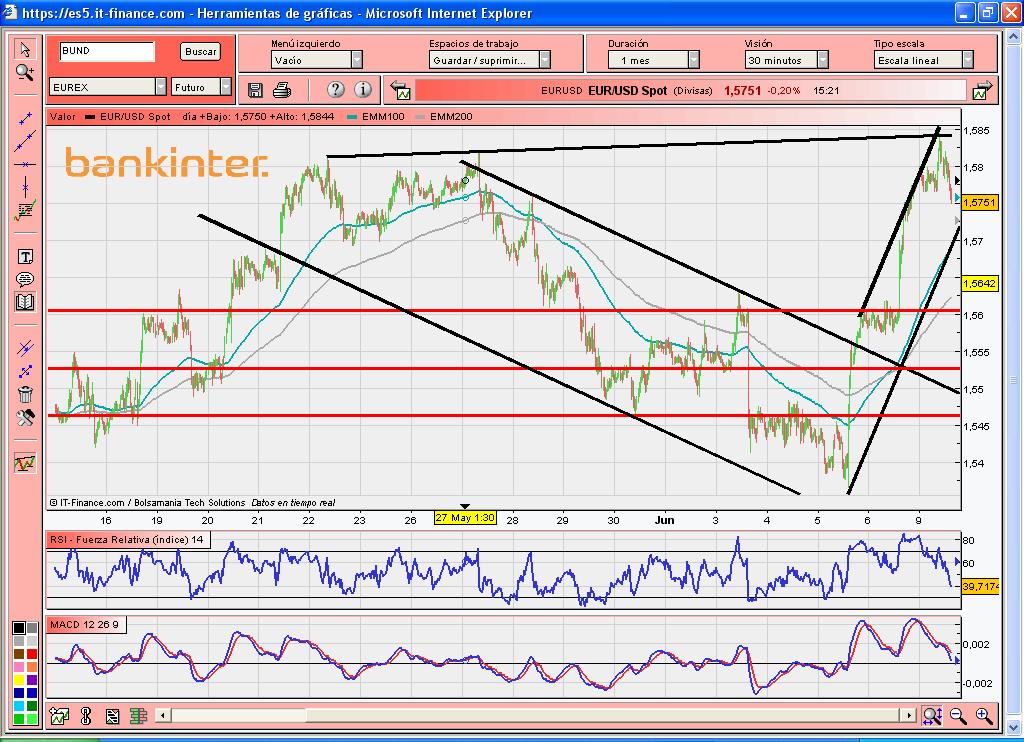
Task: Click the EMM100 legend label
Action: [383, 117]
